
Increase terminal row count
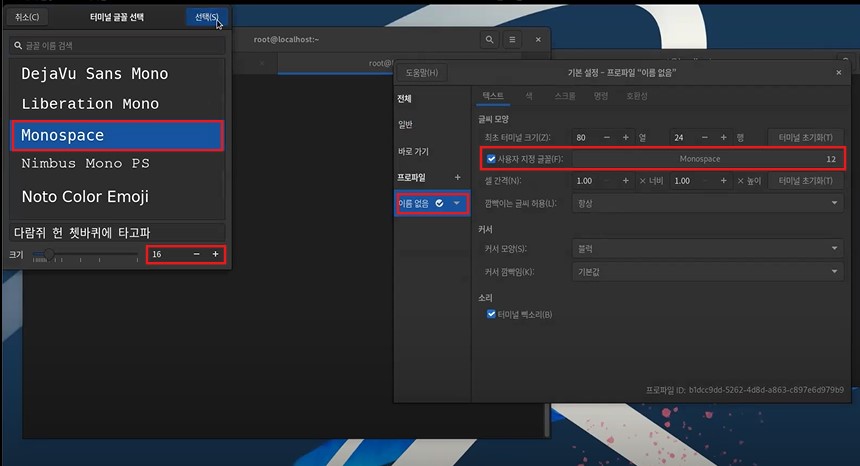(723, 138)
